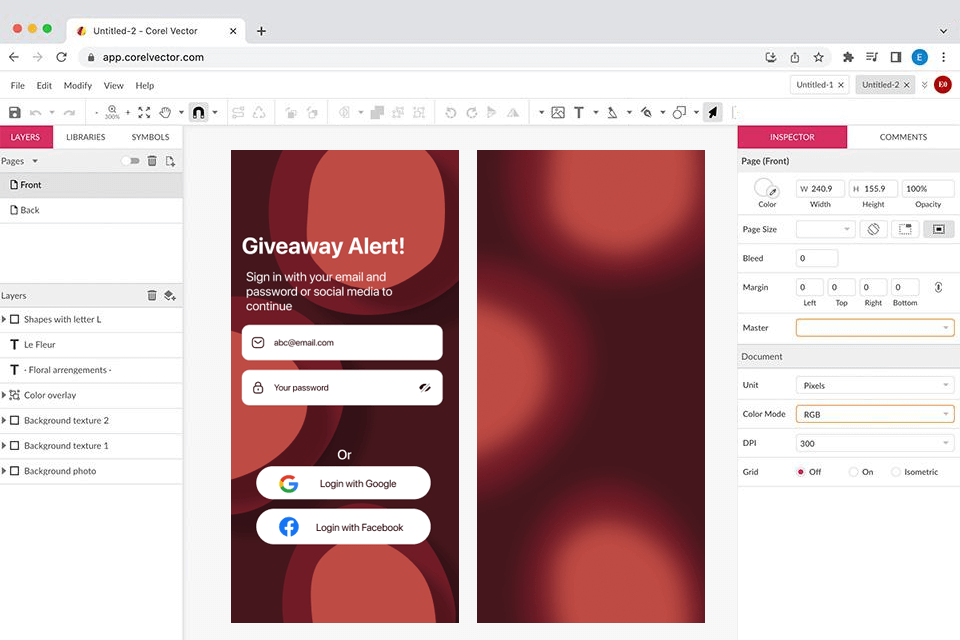This screenshot has height=640, width=960.
Task: Open the File menu
Action: coord(18,86)
